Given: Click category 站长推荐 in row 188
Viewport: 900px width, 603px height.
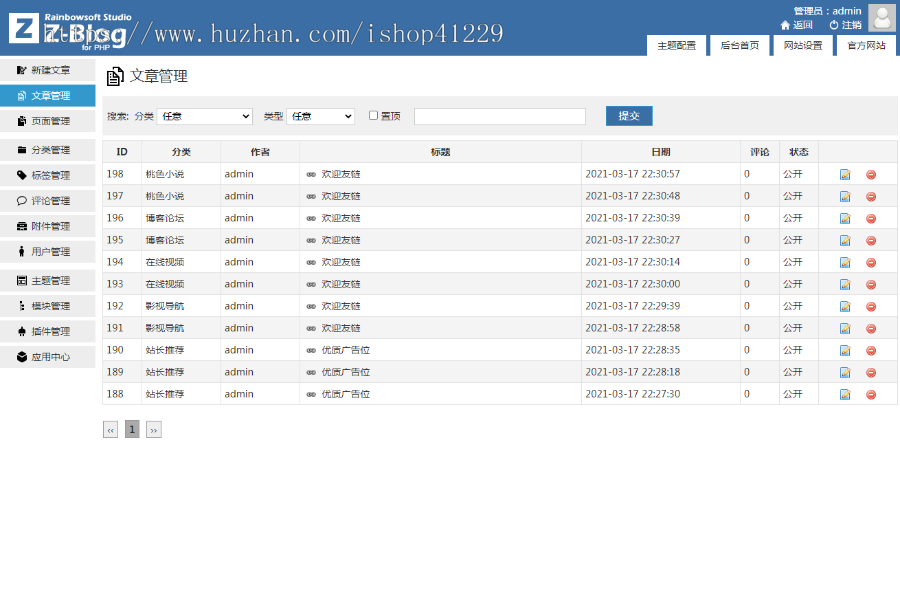Looking at the screenshot, I should click(x=165, y=394).
